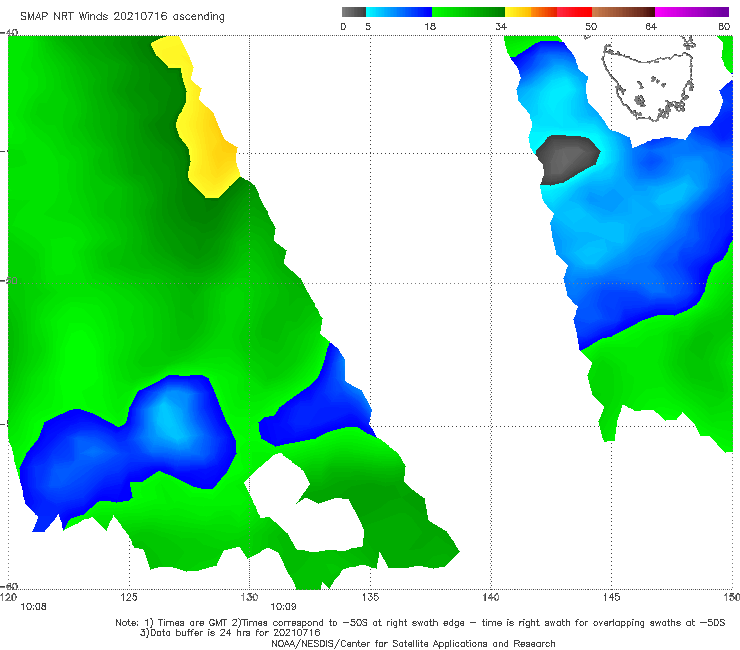Click the longitude label '145'
The width and height of the screenshot is (740, 650).
[x=612, y=597]
